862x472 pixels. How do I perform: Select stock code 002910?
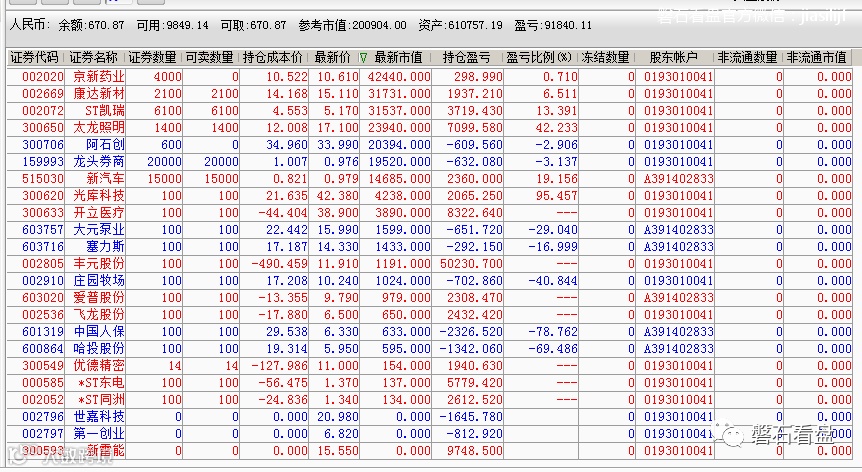click(x=43, y=281)
